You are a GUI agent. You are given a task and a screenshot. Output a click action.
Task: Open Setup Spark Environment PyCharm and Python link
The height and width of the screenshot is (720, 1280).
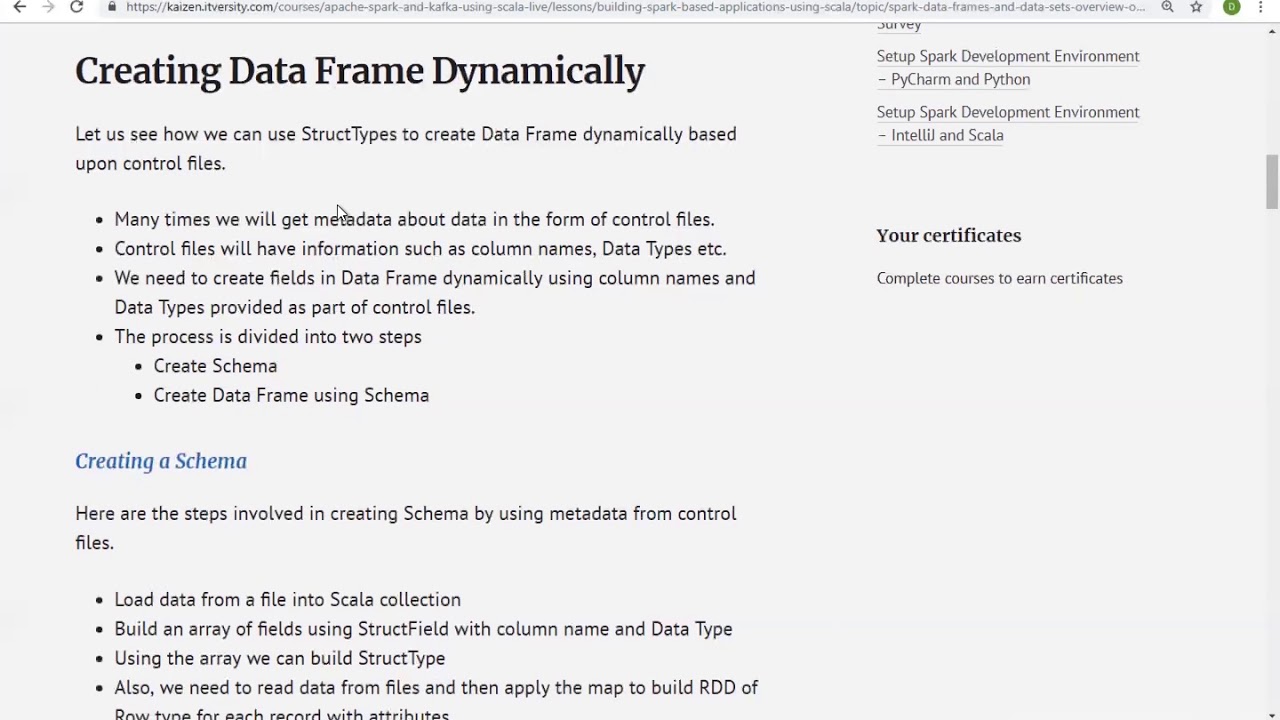[x=1008, y=67]
